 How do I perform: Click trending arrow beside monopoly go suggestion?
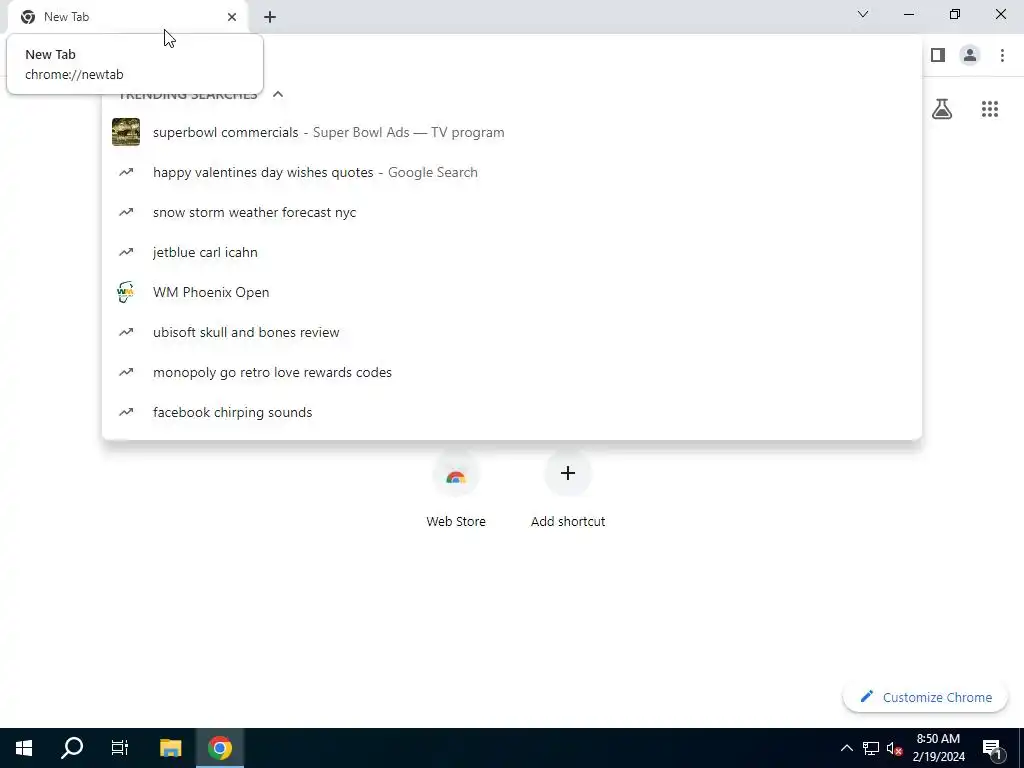point(126,372)
